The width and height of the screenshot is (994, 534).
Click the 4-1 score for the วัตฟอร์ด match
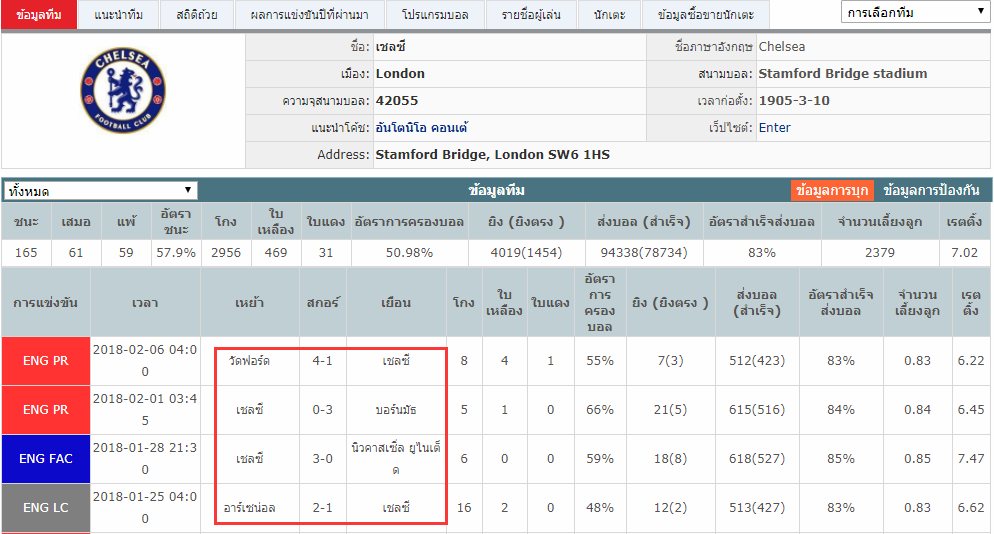pos(322,361)
